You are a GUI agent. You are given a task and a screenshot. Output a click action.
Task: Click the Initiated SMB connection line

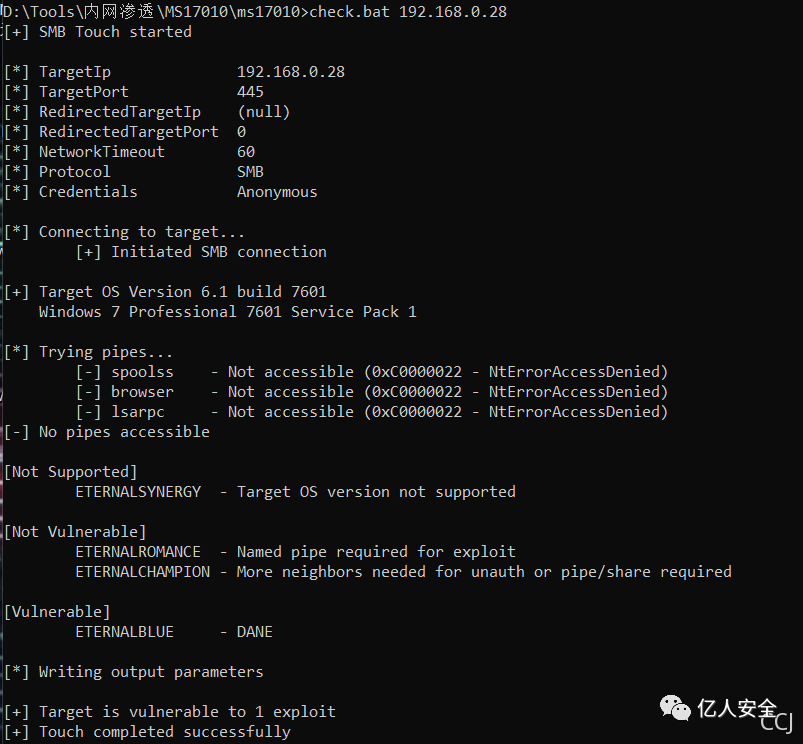(201, 252)
